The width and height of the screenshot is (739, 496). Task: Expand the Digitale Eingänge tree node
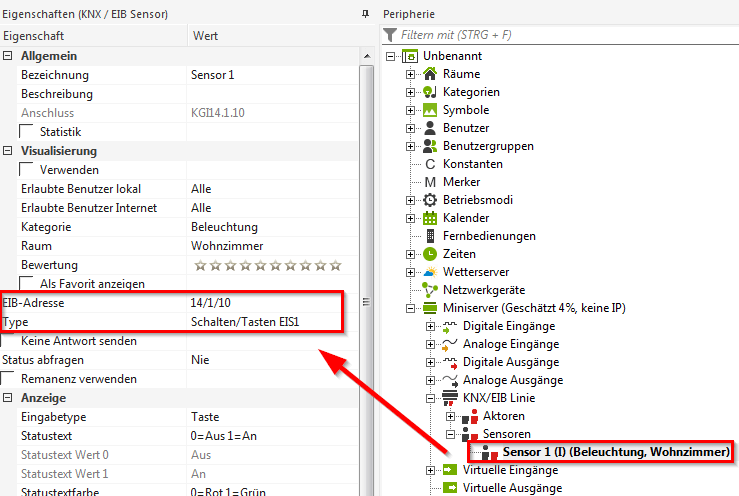coord(430,326)
